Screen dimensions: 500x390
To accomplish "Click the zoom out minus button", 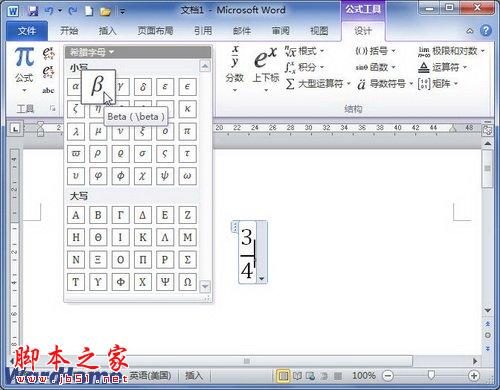I will tap(388, 376).
